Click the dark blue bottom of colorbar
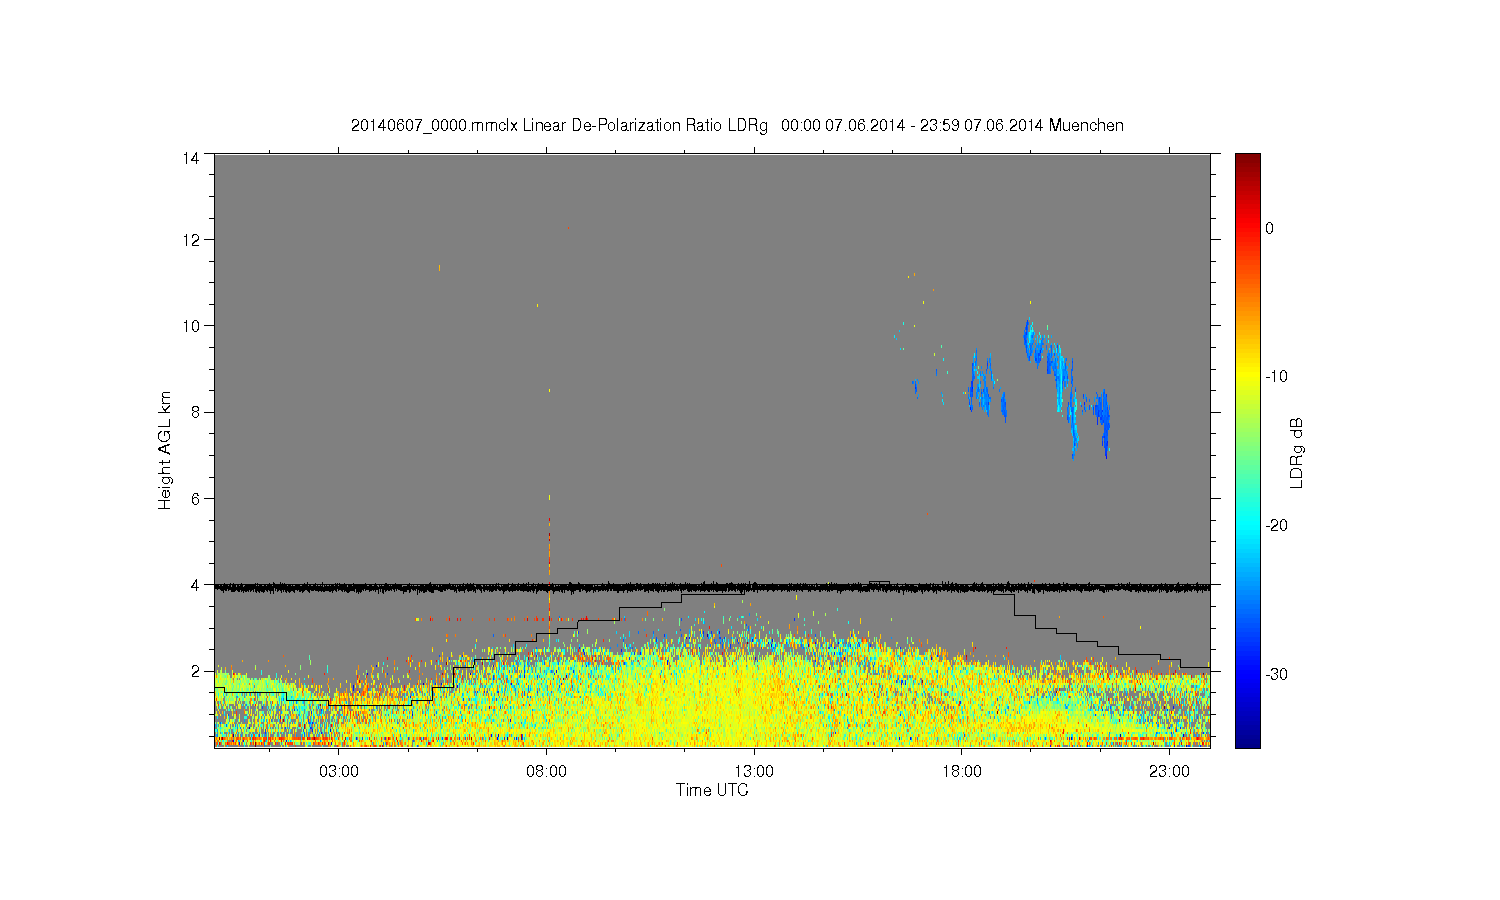The width and height of the screenshot is (1500, 900). tap(1248, 739)
